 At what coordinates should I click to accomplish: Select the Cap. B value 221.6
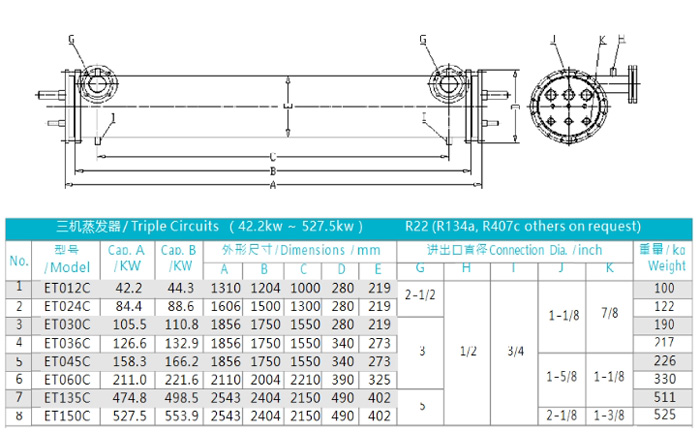pos(182,380)
